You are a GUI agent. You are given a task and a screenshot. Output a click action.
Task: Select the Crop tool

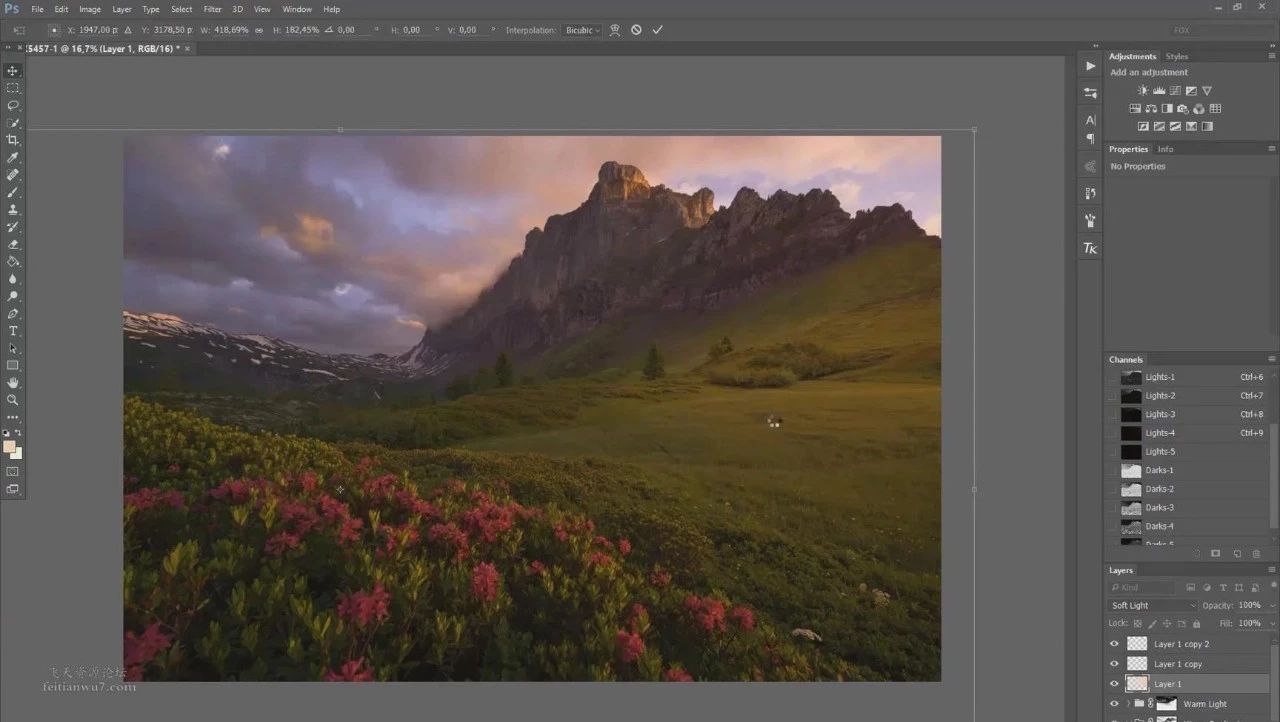click(x=13, y=140)
